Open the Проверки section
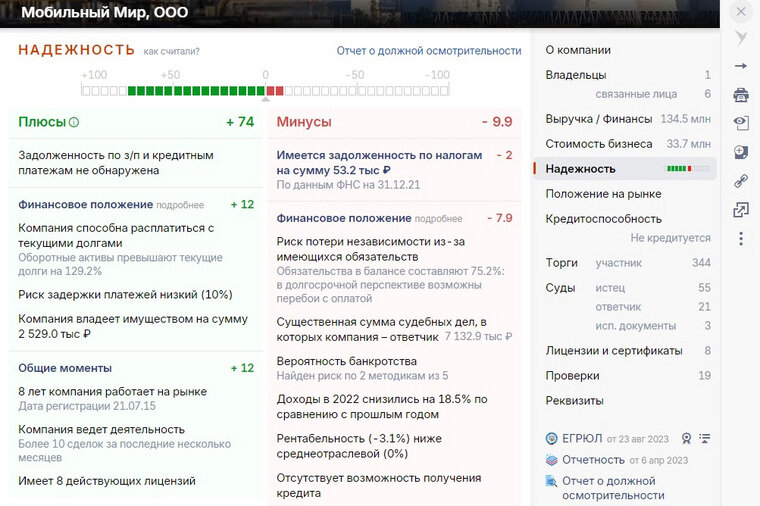 click(x=572, y=376)
